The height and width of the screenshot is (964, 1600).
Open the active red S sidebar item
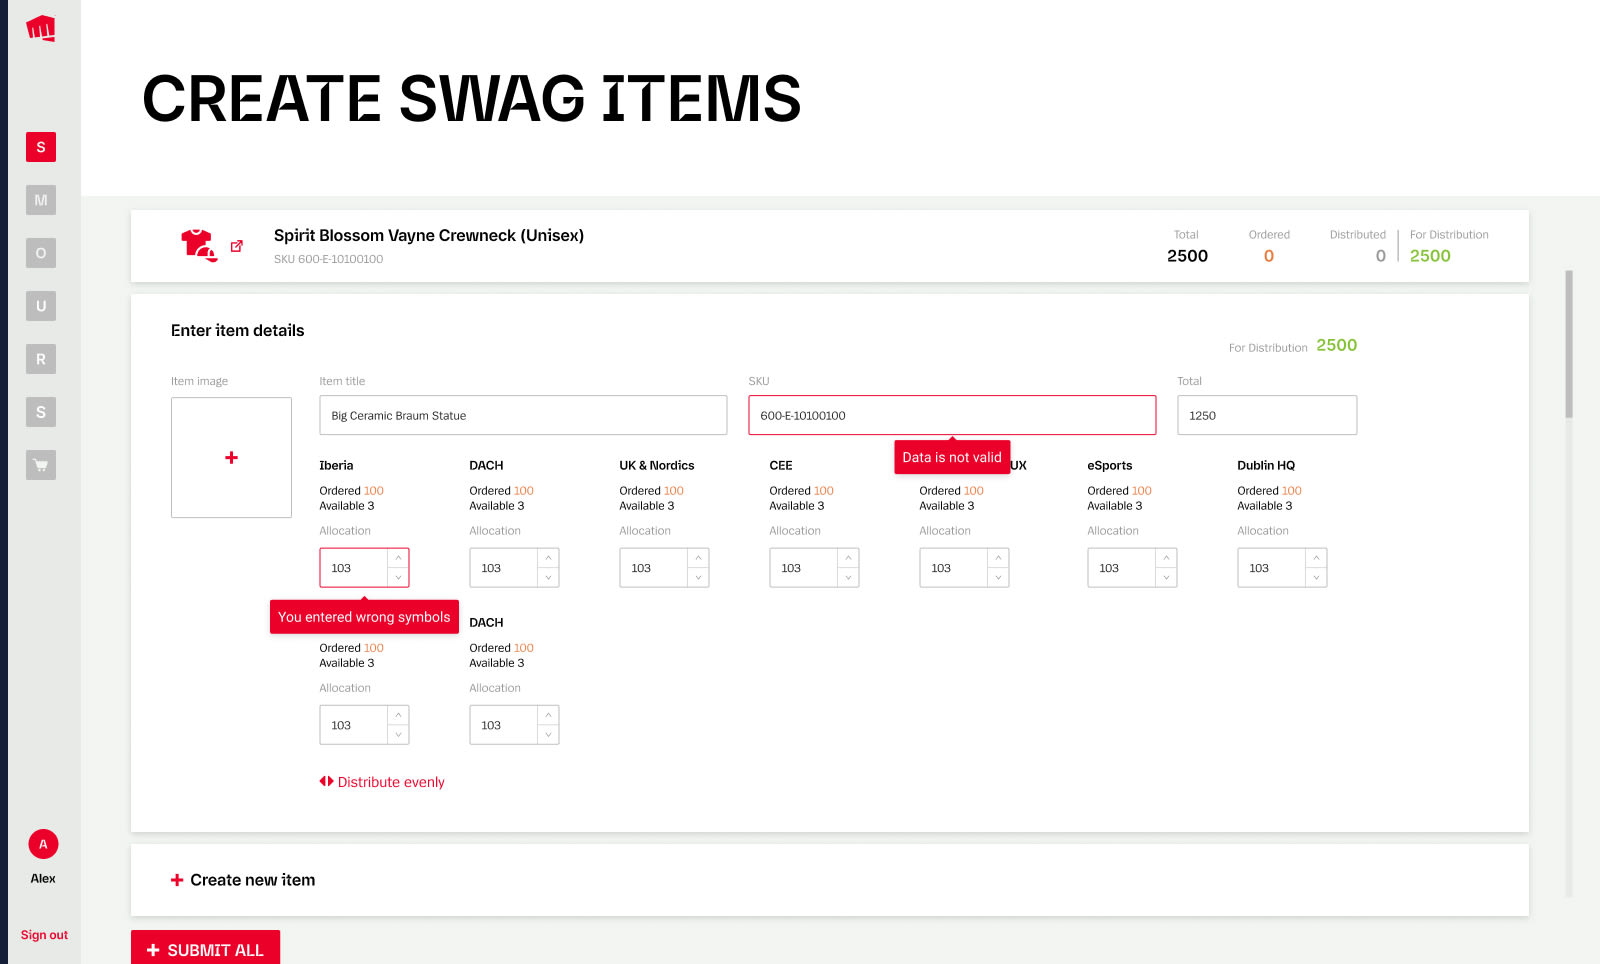(41, 147)
